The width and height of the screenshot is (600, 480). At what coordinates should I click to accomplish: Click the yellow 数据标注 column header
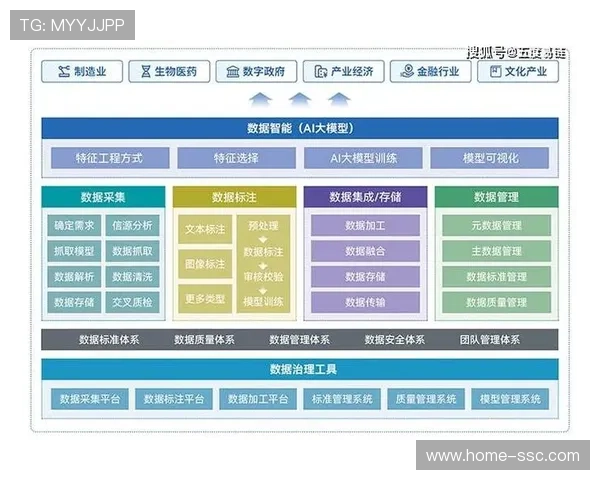click(x=235, y=197)
